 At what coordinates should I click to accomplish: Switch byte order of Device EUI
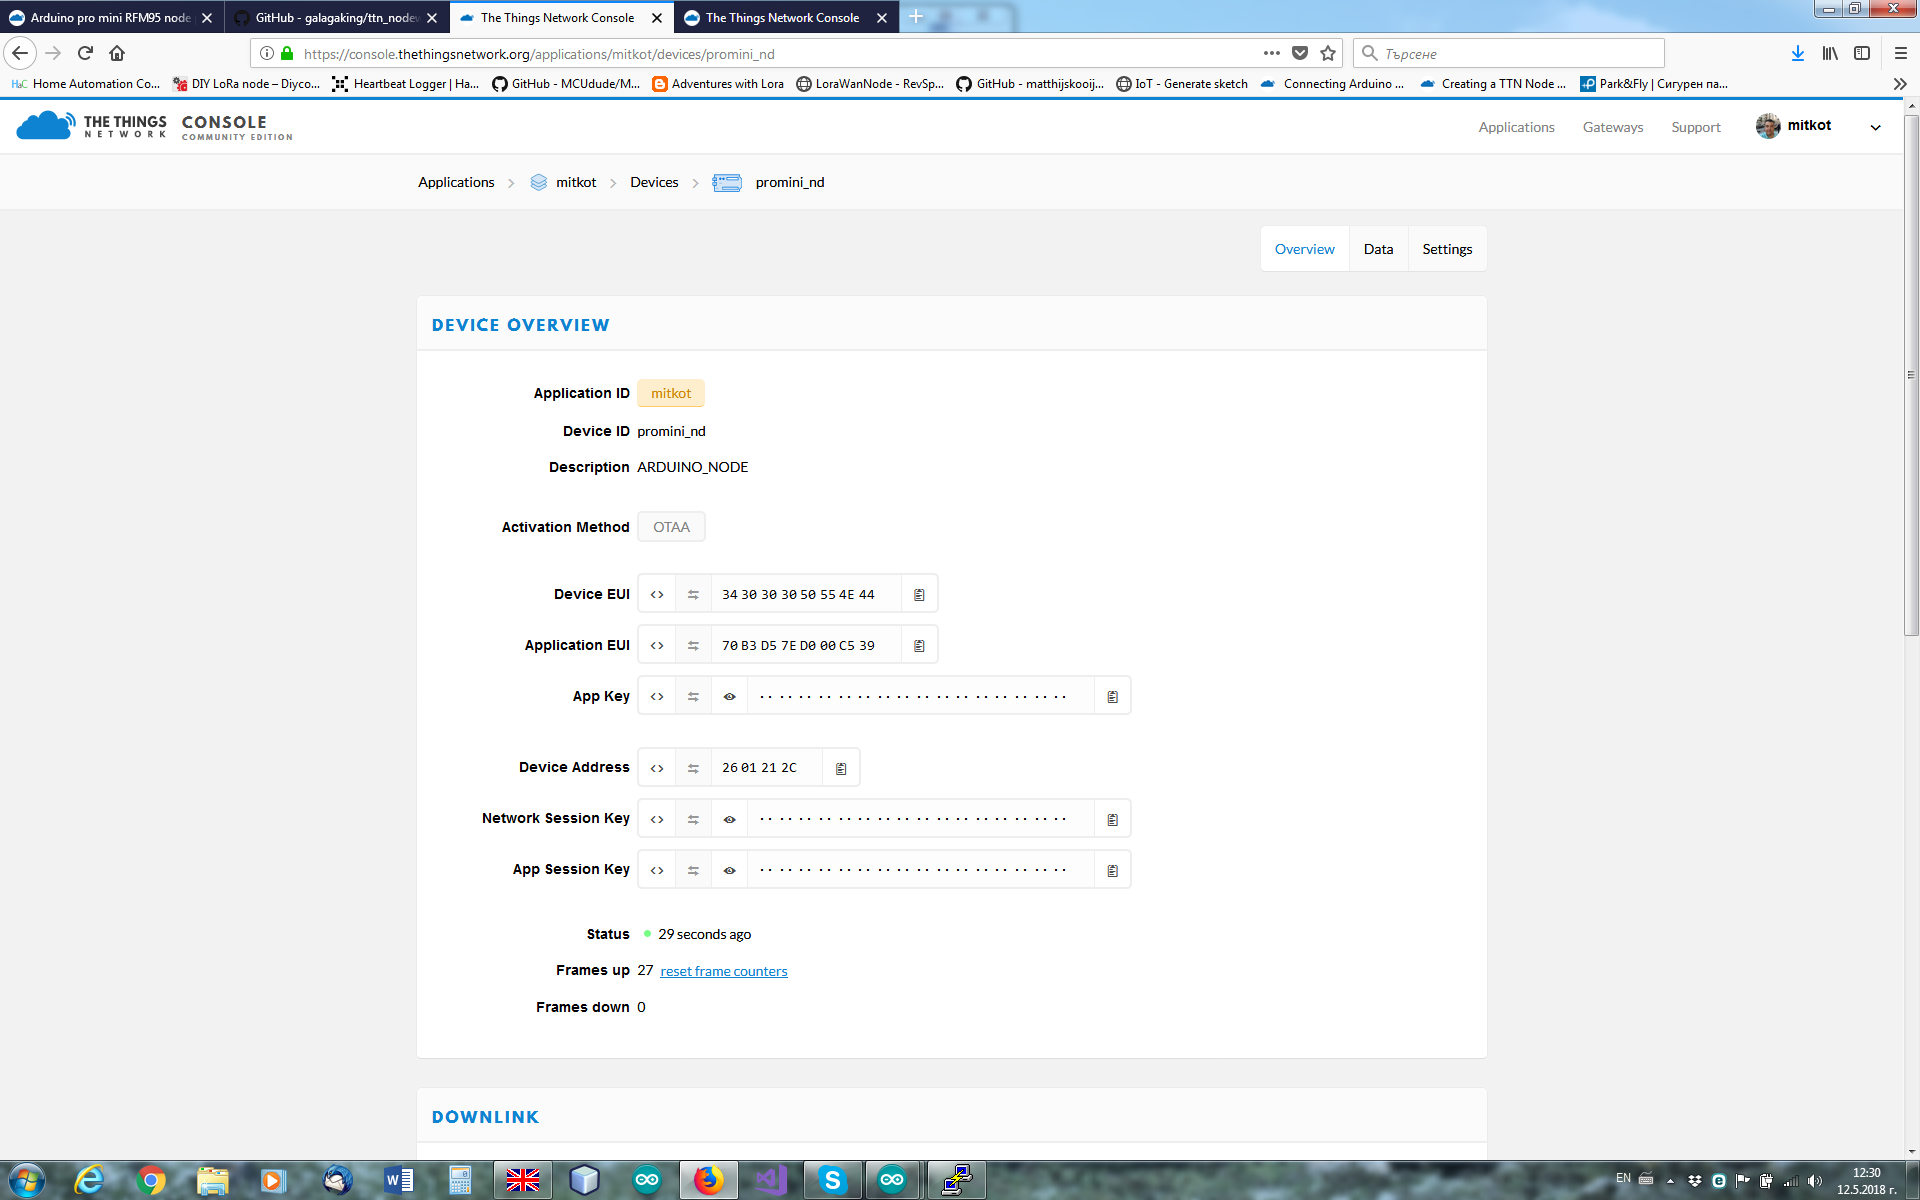[x=693, y=594]
